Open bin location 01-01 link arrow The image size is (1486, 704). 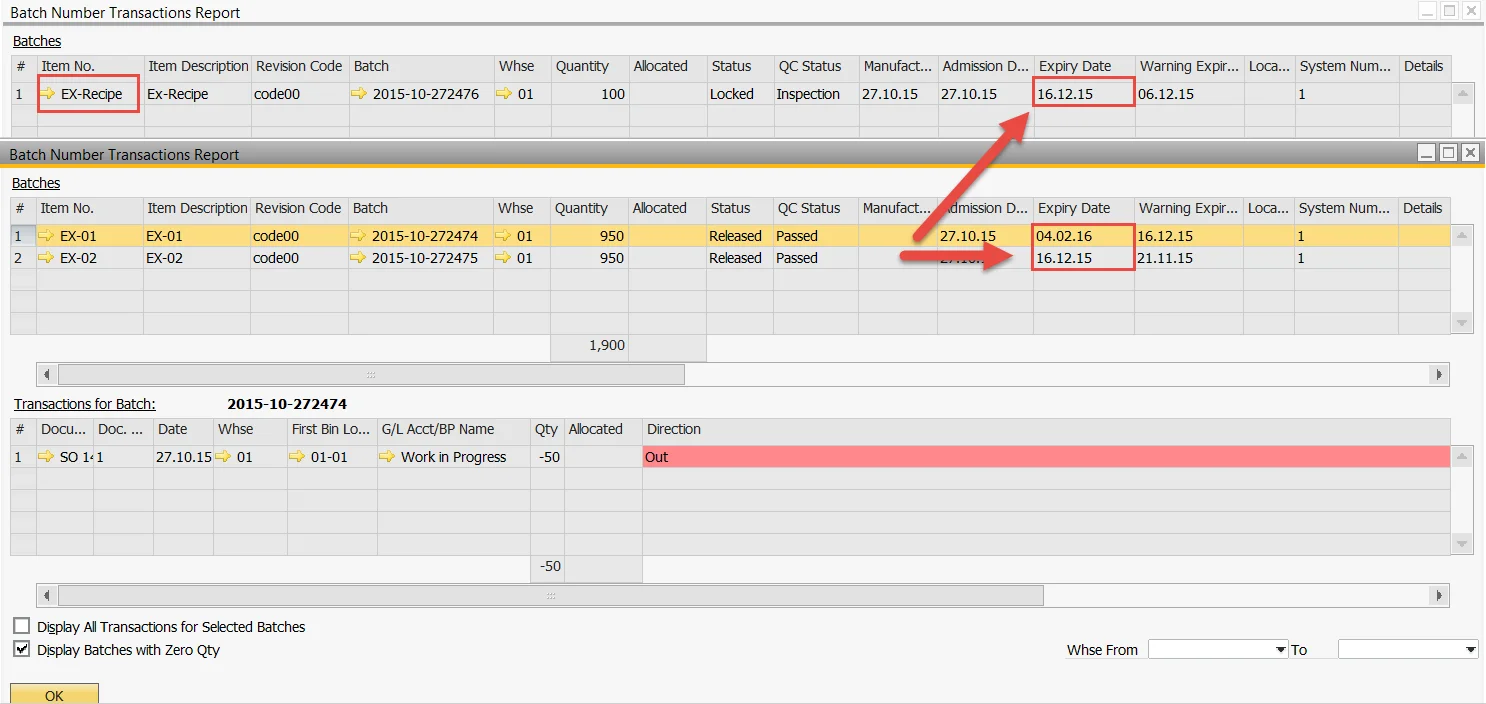pos(298,457)
